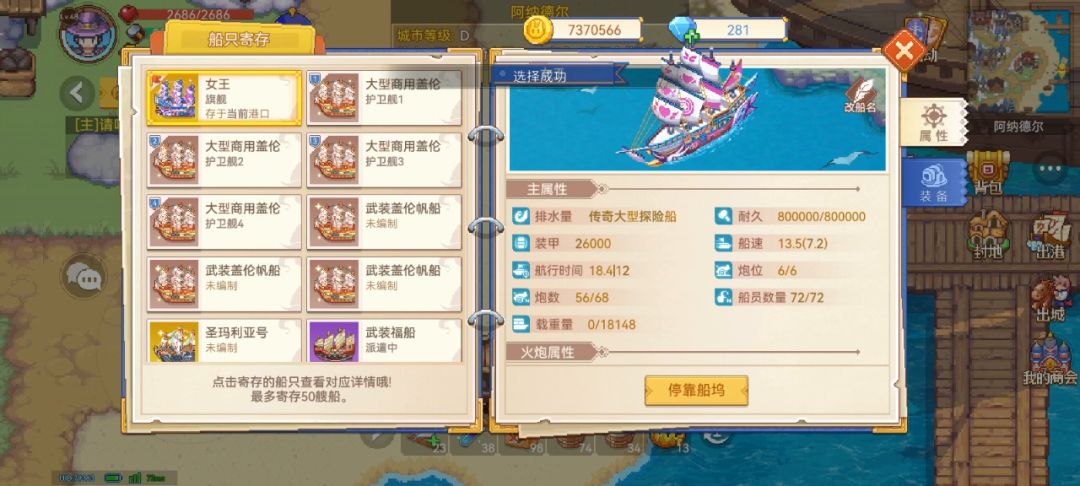Click the exit city (出城) icon
This screenshot has width=1080, height=486.
1051,300
